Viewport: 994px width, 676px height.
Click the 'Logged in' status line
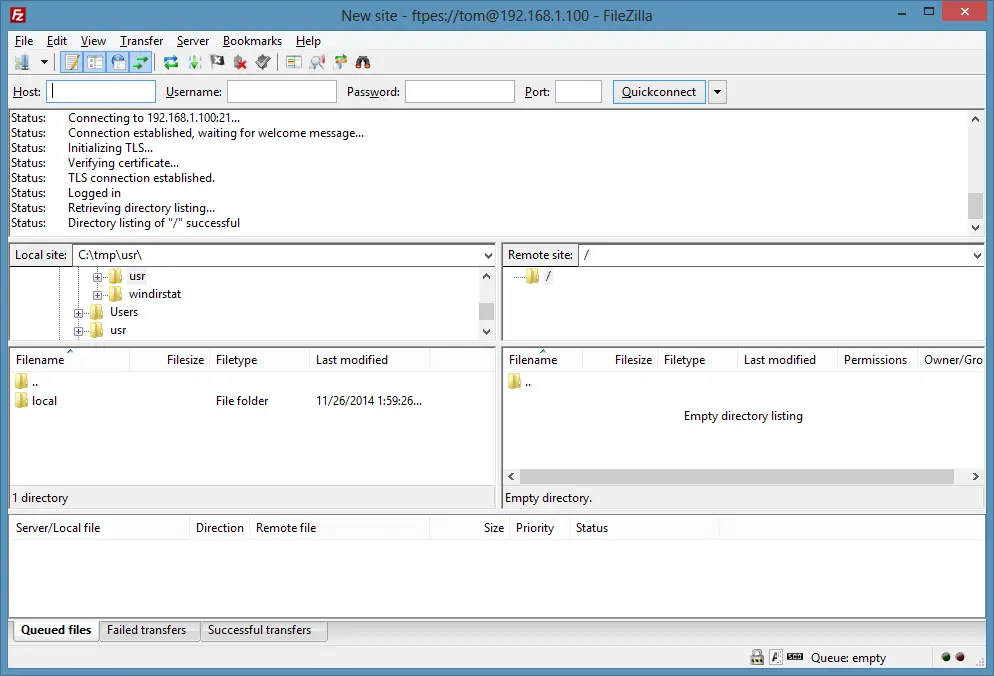click(x=94, y=193)
